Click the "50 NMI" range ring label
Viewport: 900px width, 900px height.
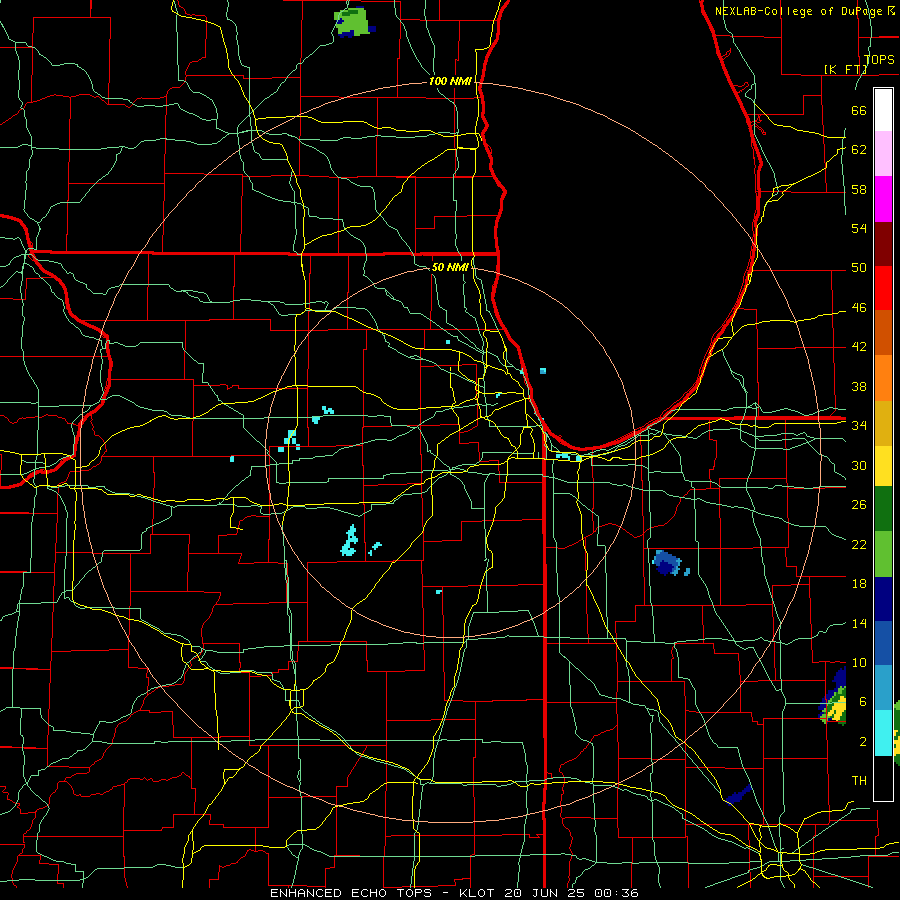click(x=450, y=267)
